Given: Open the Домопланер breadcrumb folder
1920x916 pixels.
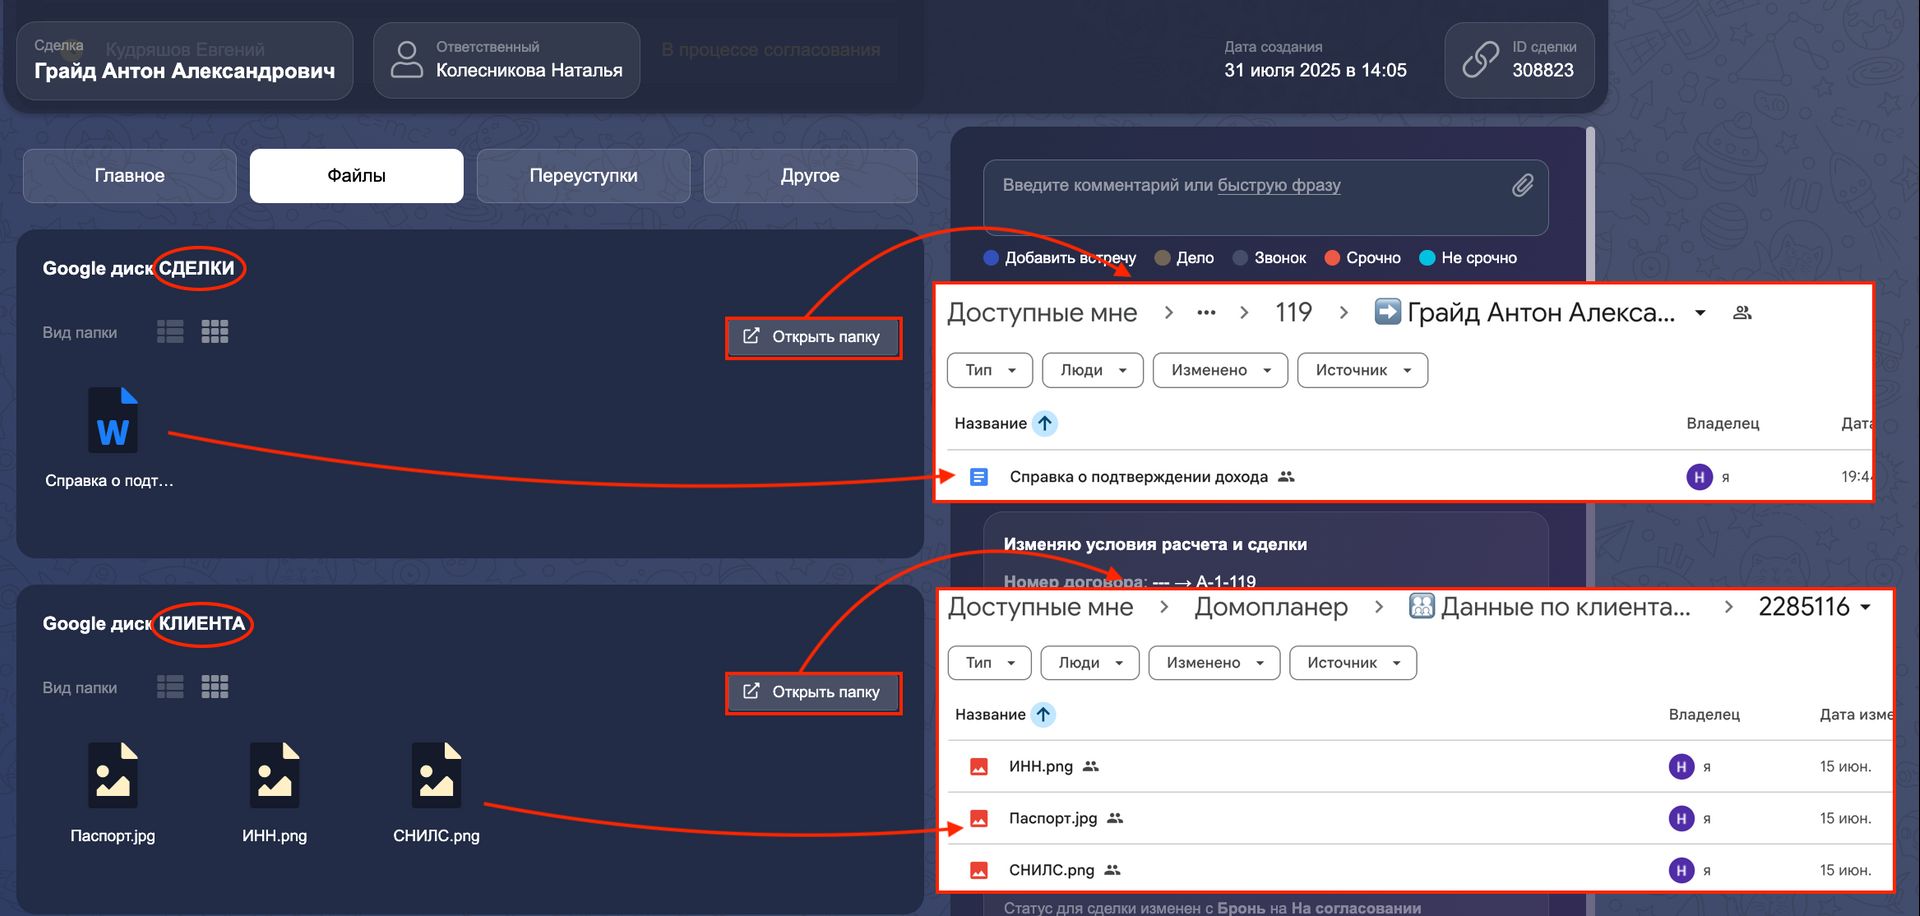Looking at the screenshot, I should click(x=1271, y=607).
